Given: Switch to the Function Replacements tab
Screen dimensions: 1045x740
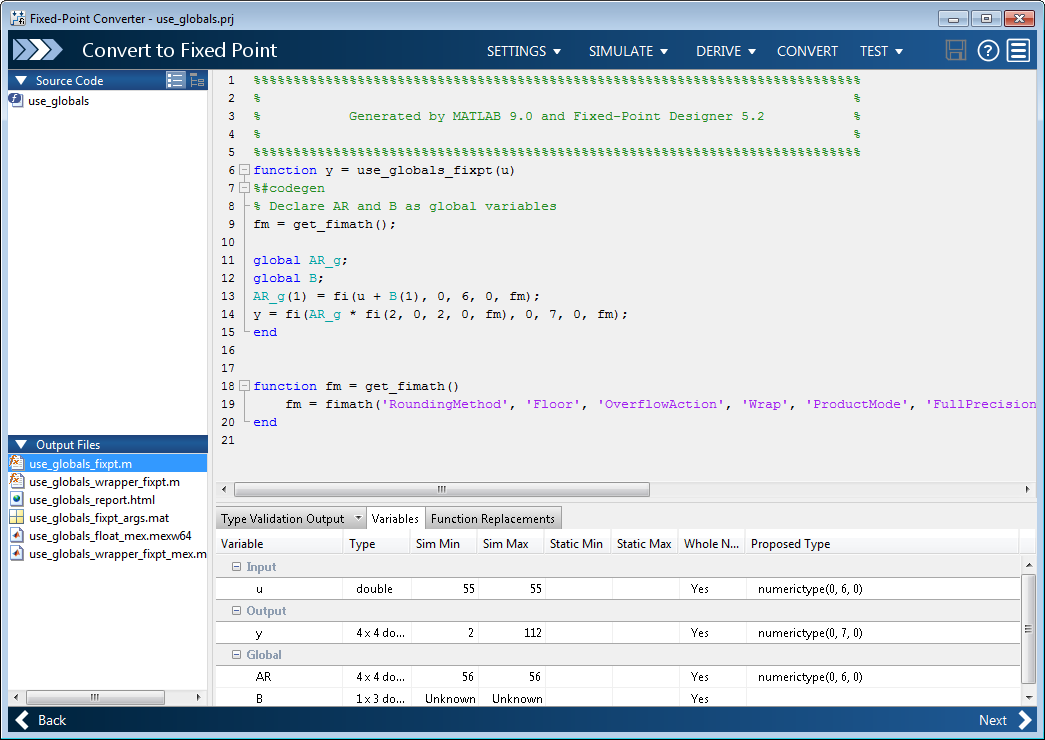Looking at the screenshot, I should [x=492, y=518].
